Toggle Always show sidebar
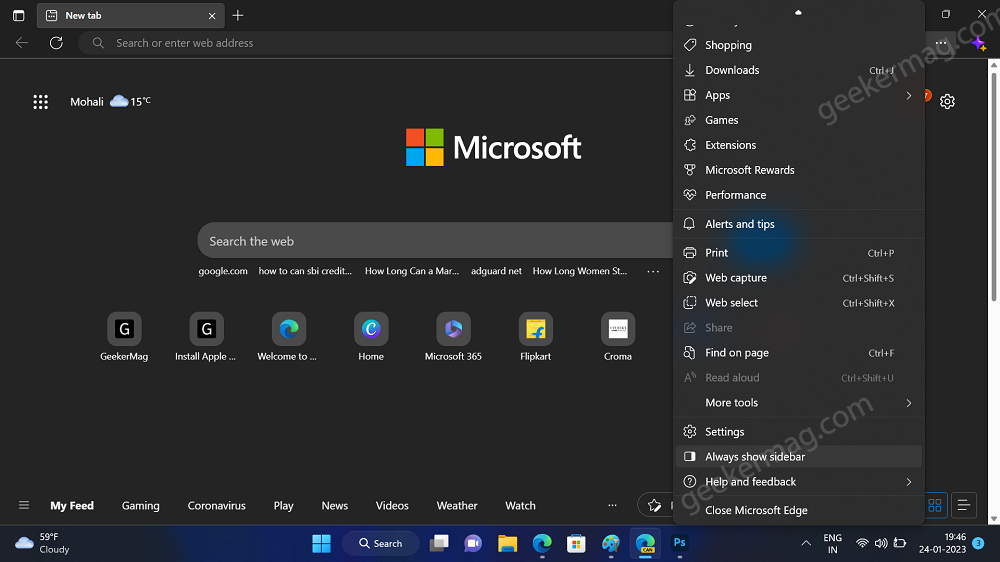 click(798, 457)
